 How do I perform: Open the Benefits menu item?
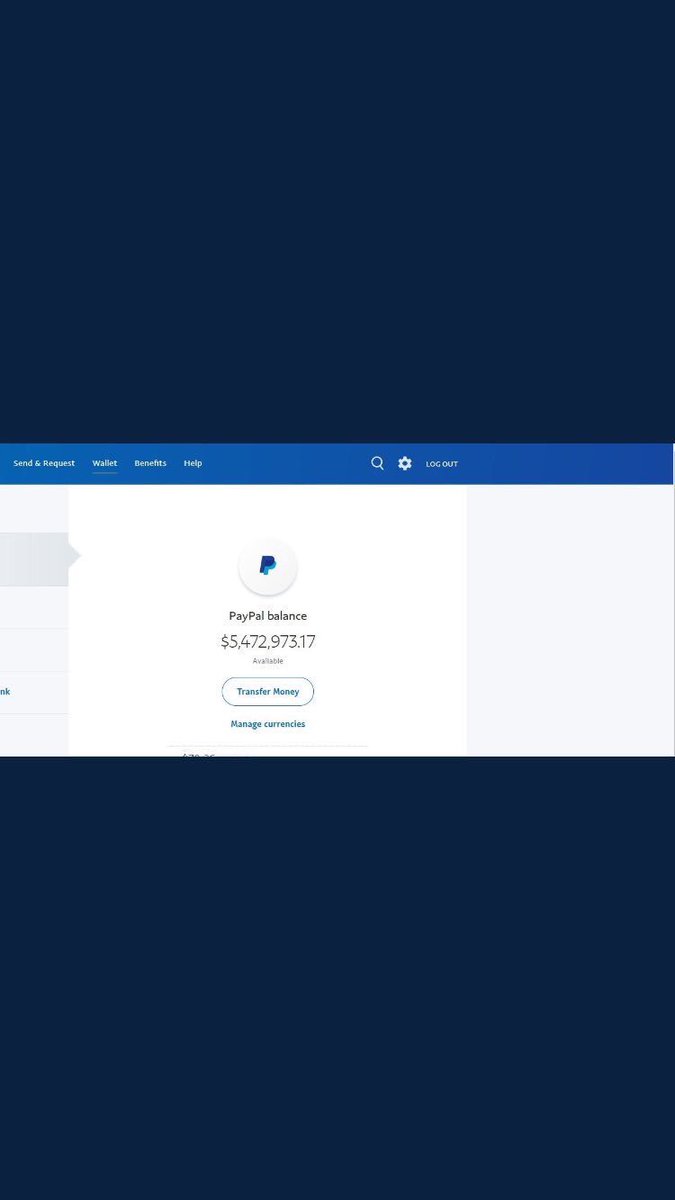(x=150, y=463)
